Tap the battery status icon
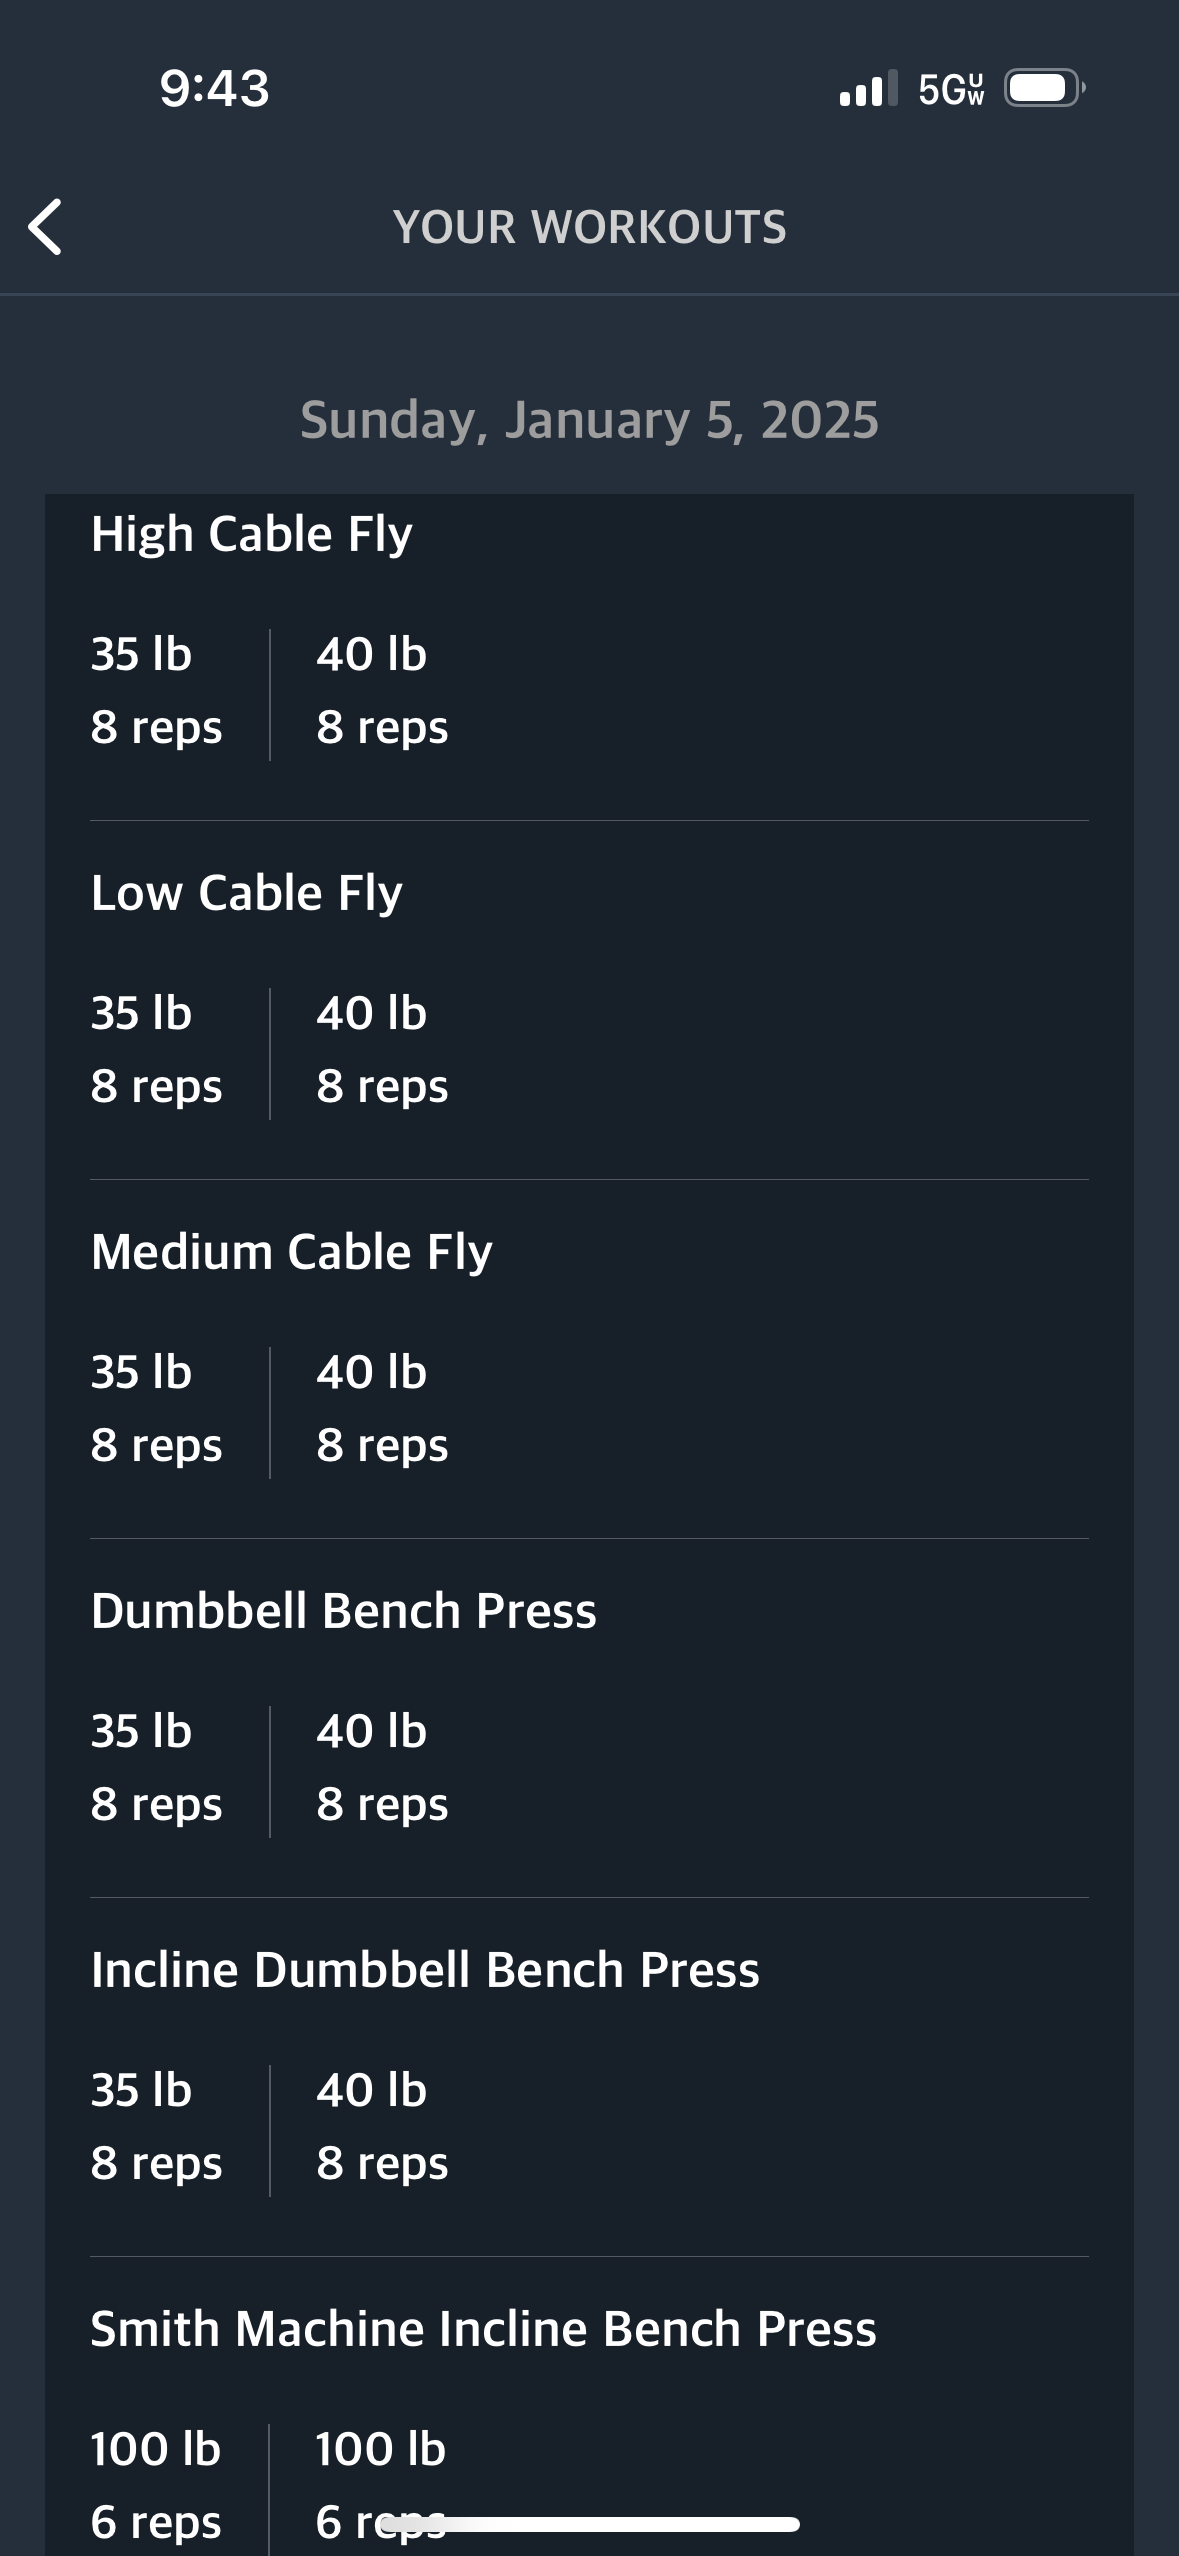The image size is (1179, 2556). tap(1045, 88)
